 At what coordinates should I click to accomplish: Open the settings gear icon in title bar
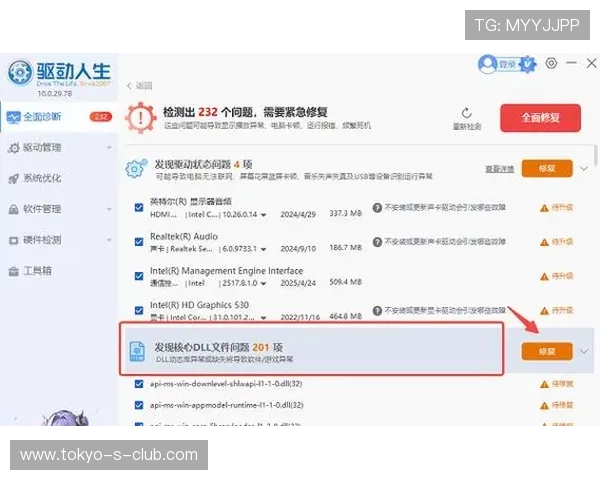[551, 63]
